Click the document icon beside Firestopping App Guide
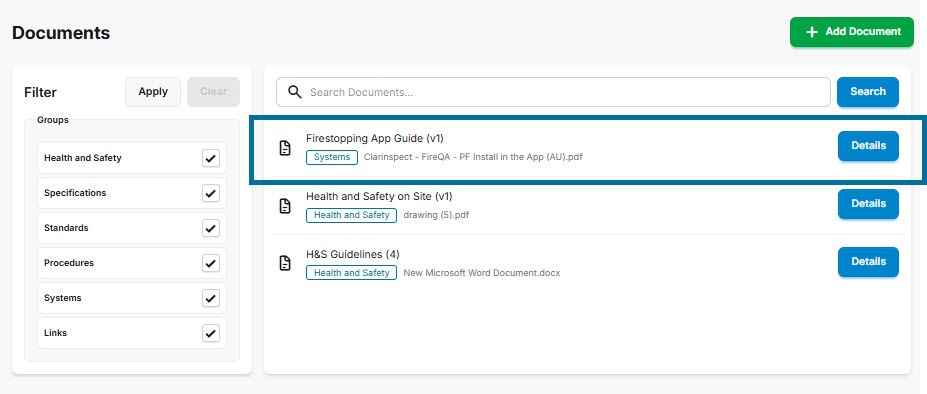 [x=285, y=148]
